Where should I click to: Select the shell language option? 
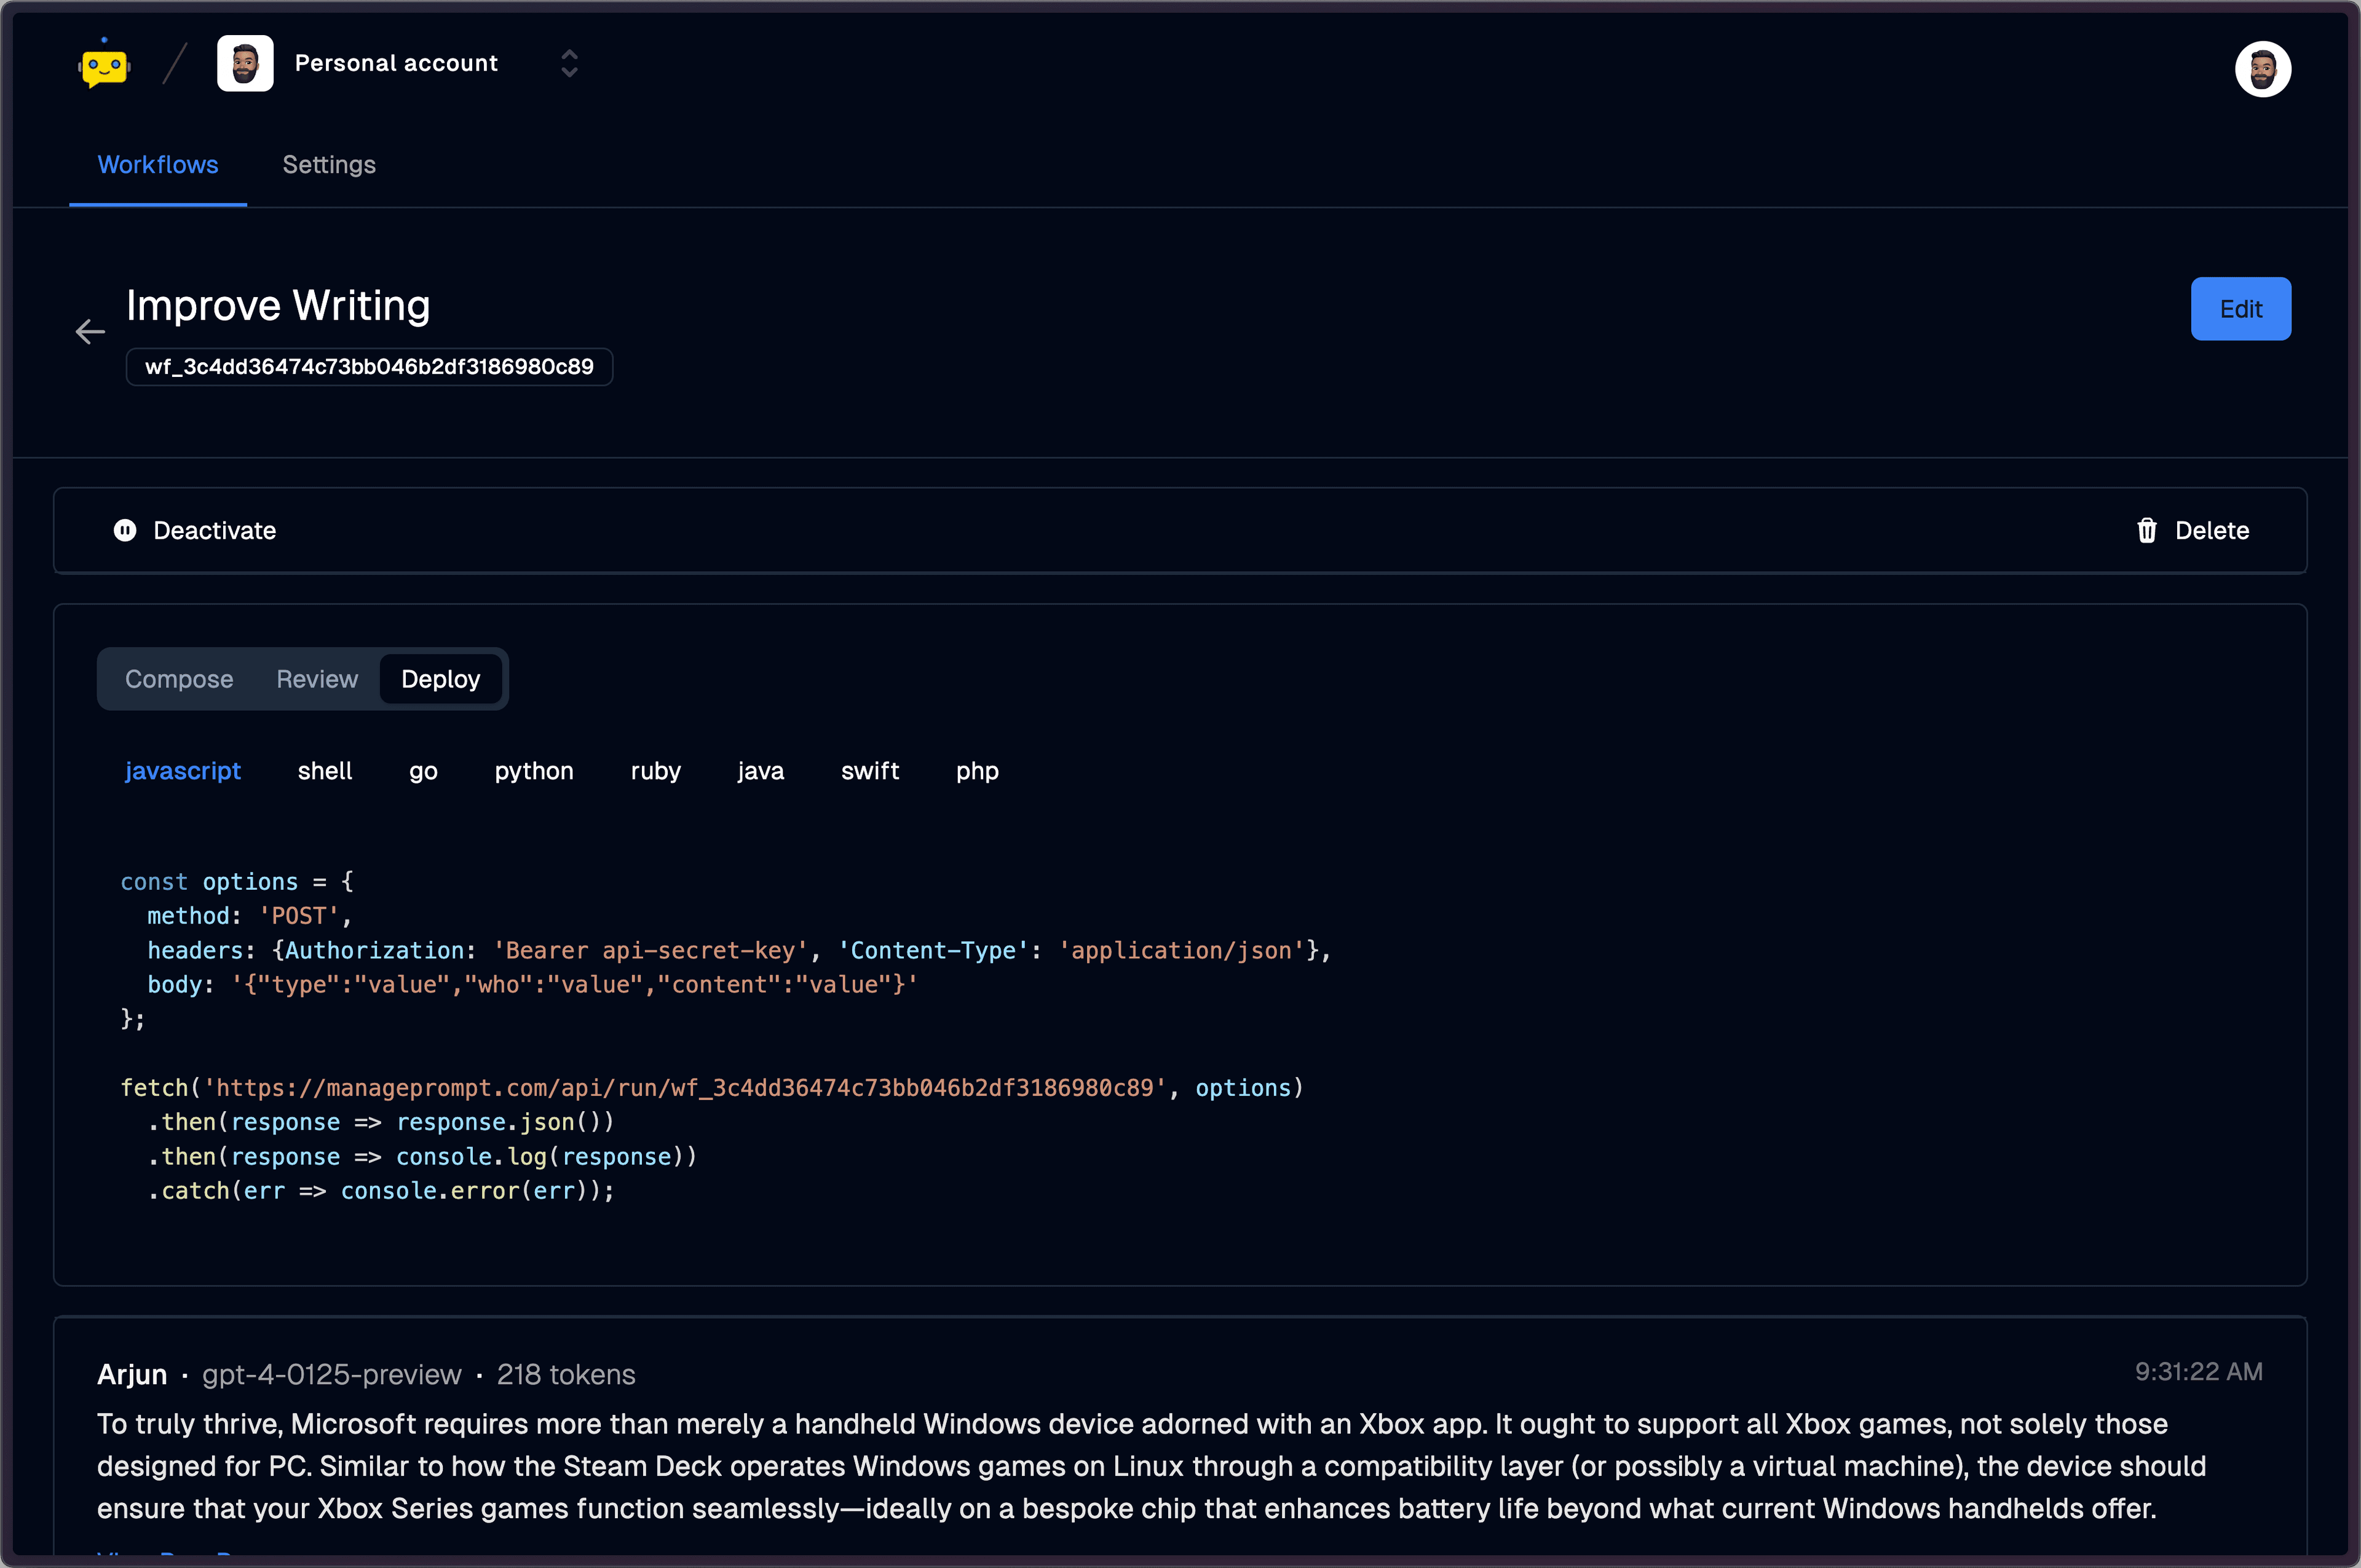pos(325,771)
